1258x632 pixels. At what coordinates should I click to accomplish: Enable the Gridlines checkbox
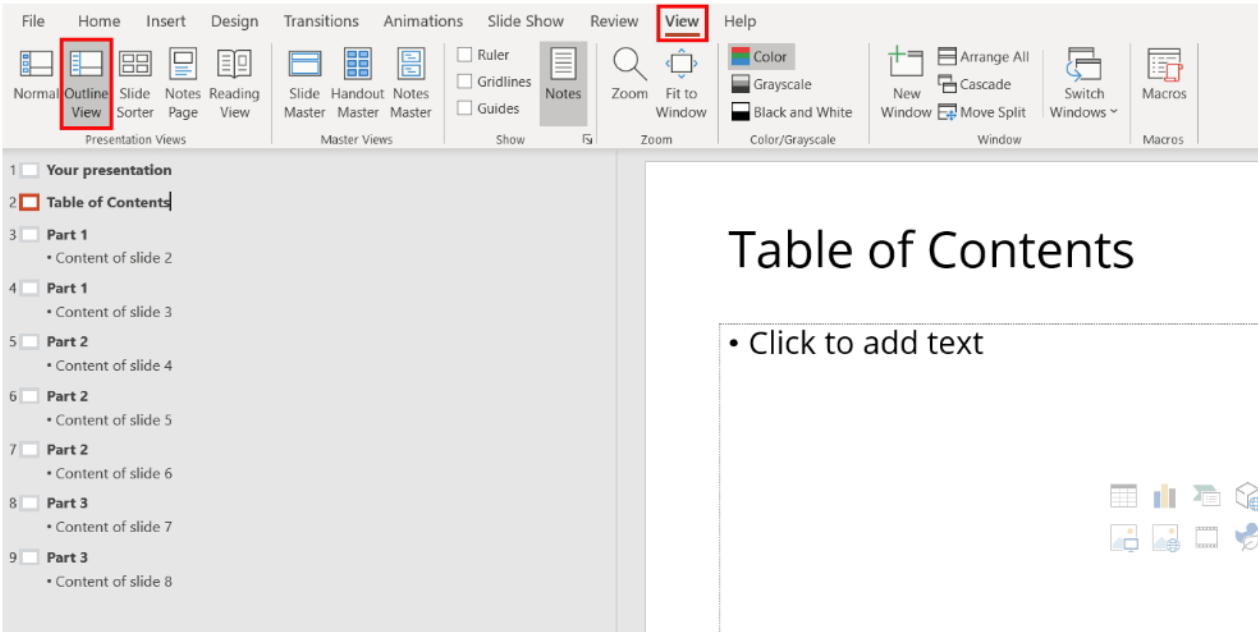click(x=465, y=82)
